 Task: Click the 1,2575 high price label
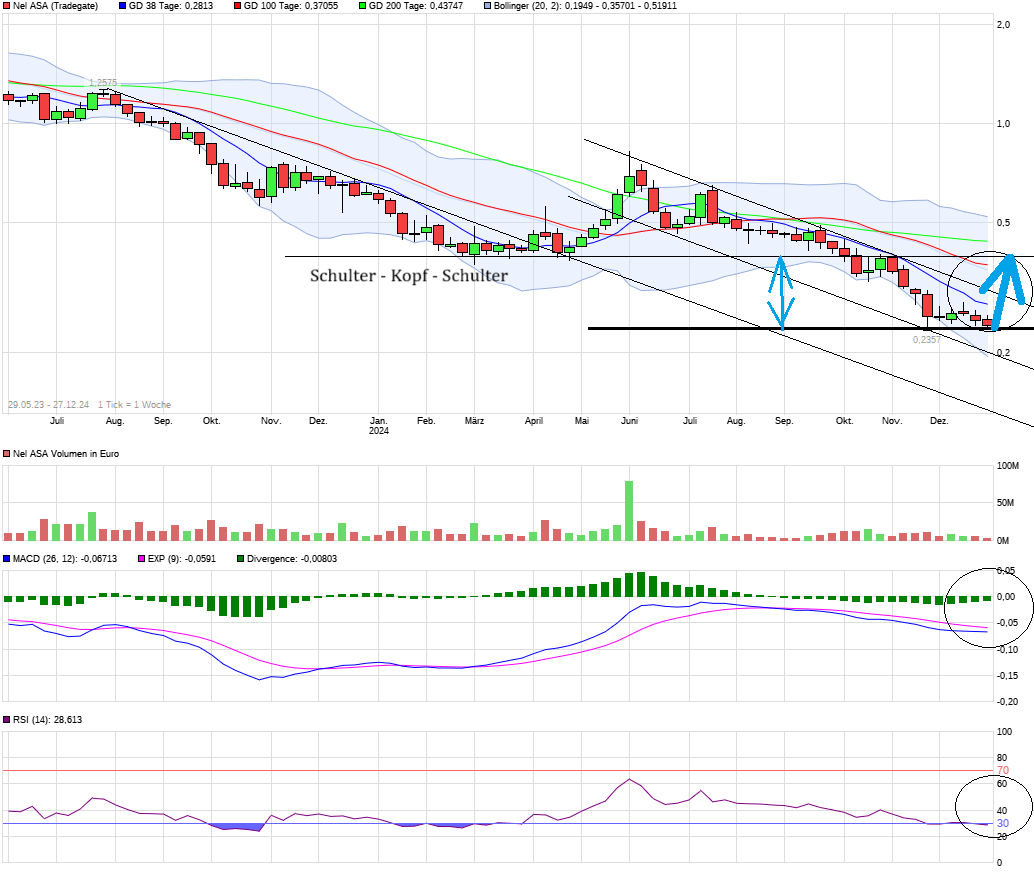(103, 82)
